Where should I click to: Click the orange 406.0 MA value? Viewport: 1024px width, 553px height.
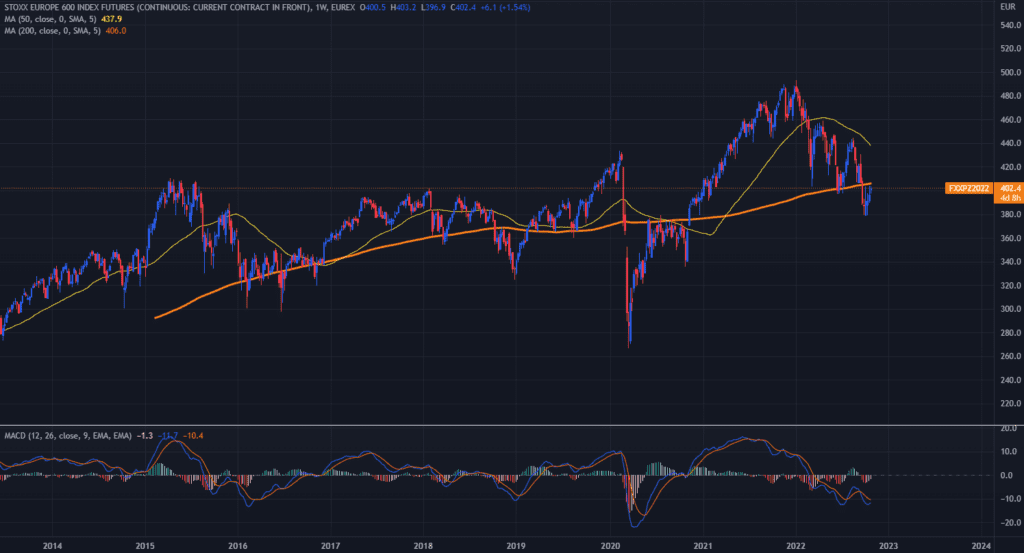109,31
